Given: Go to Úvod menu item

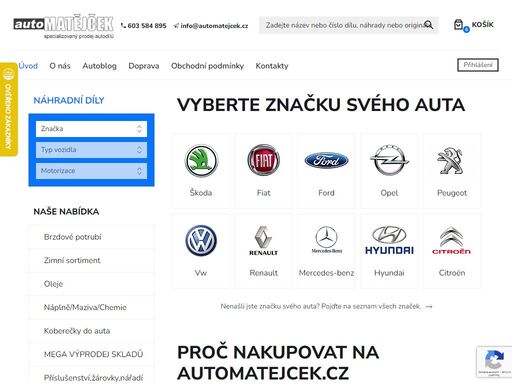Looking at the screenshot, I should [28, 66].
